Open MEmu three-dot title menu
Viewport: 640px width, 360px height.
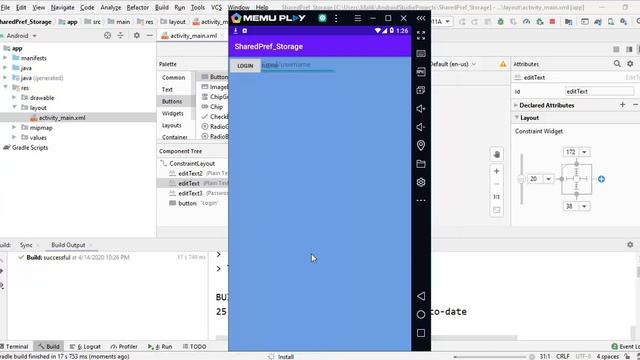point(336,18)
